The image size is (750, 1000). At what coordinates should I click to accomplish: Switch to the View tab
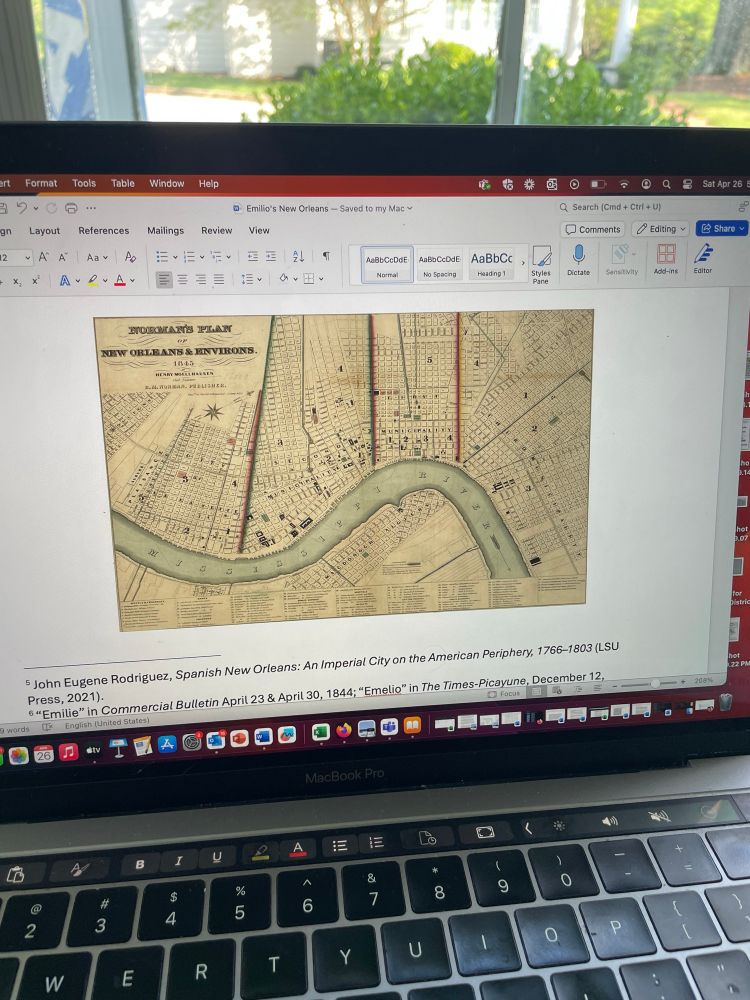(x=259, y=230)
